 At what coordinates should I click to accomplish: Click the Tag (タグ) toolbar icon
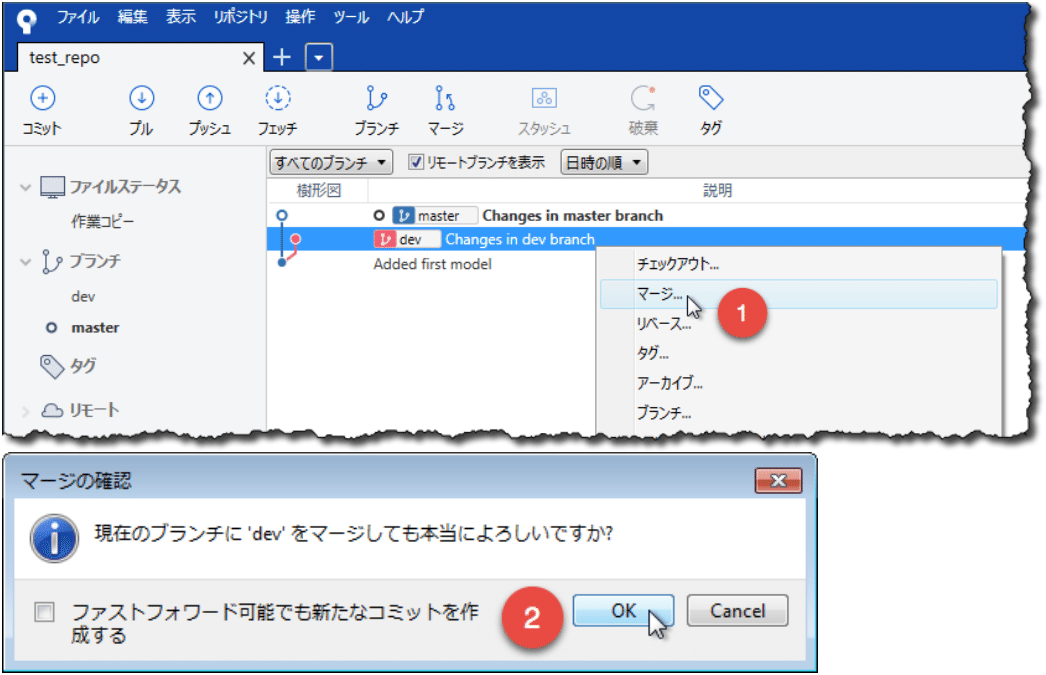point(710,98)
